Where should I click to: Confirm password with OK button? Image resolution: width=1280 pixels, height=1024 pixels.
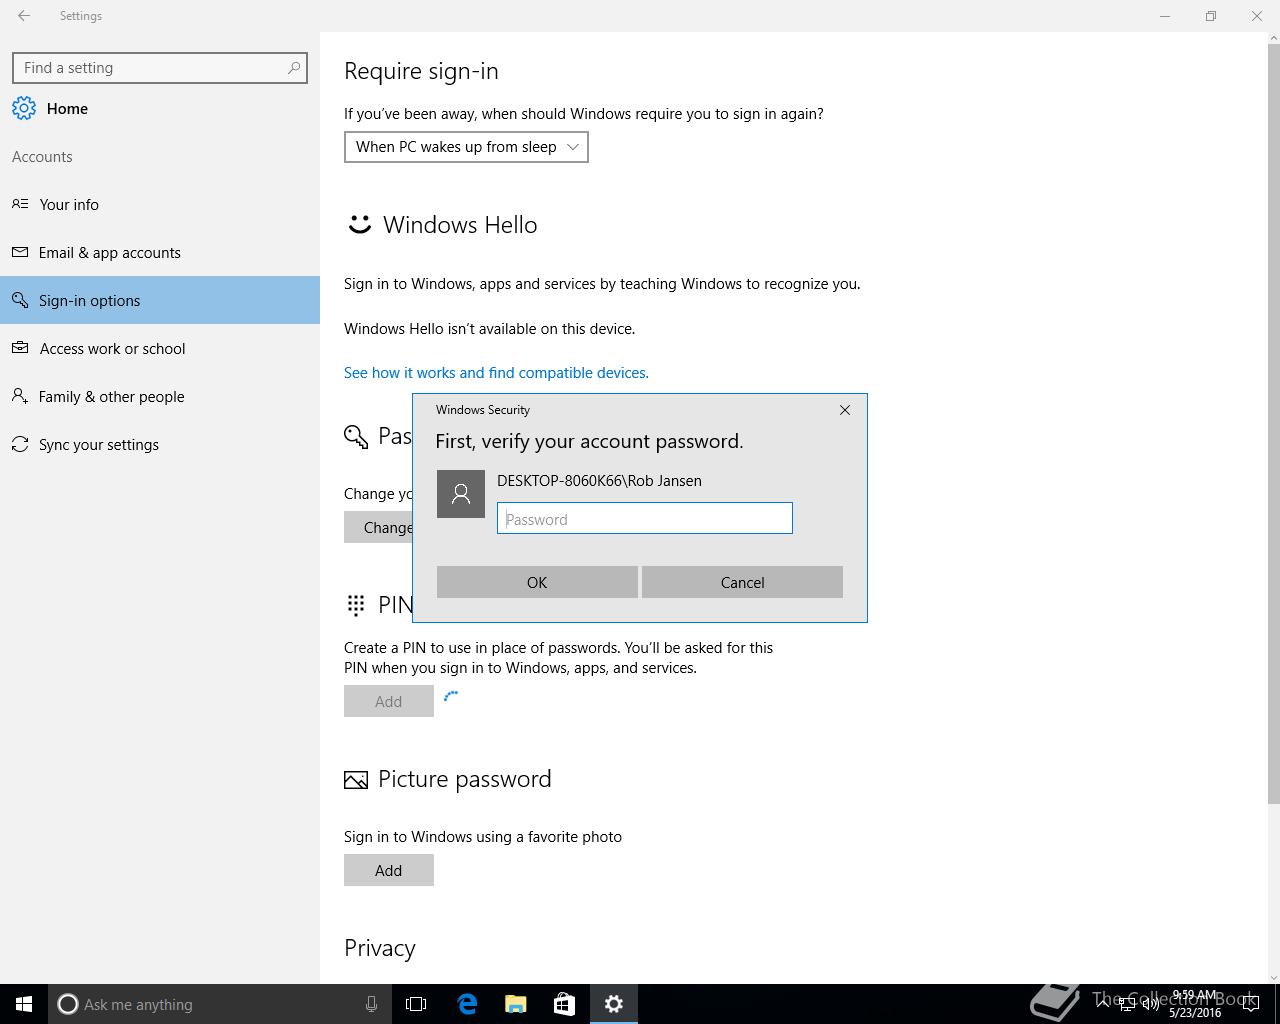coord(537,582)
